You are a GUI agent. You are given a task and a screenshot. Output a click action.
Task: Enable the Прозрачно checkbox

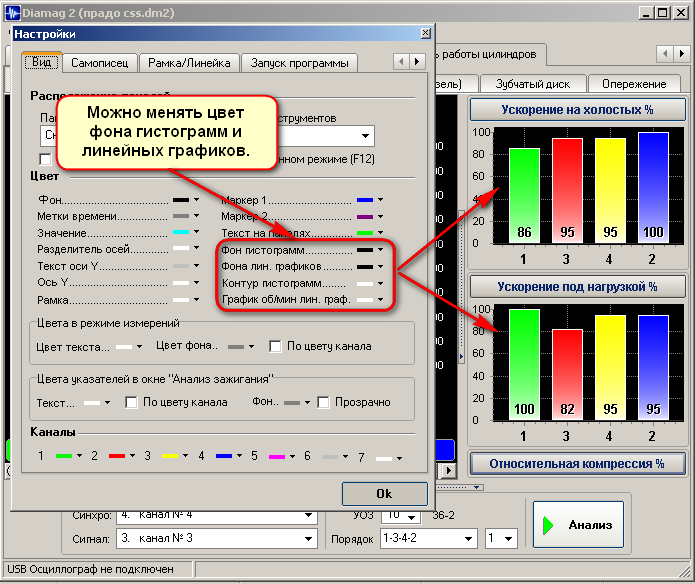click(x=324, y=402)
